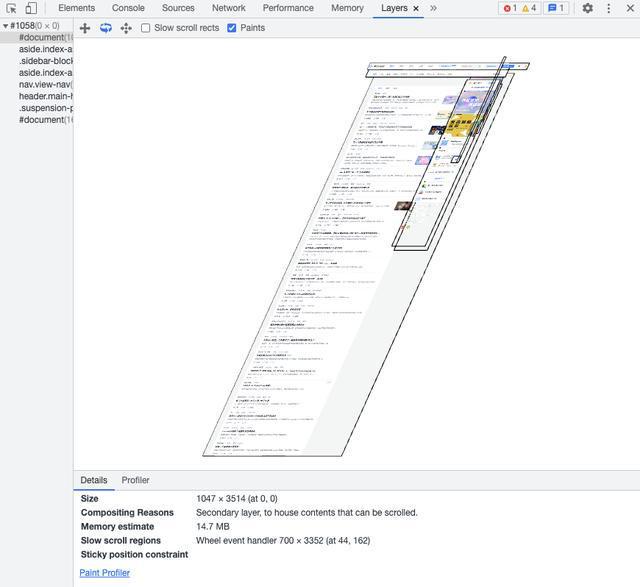Select nav.view-nav layer in tree

(x=46, y=84)
